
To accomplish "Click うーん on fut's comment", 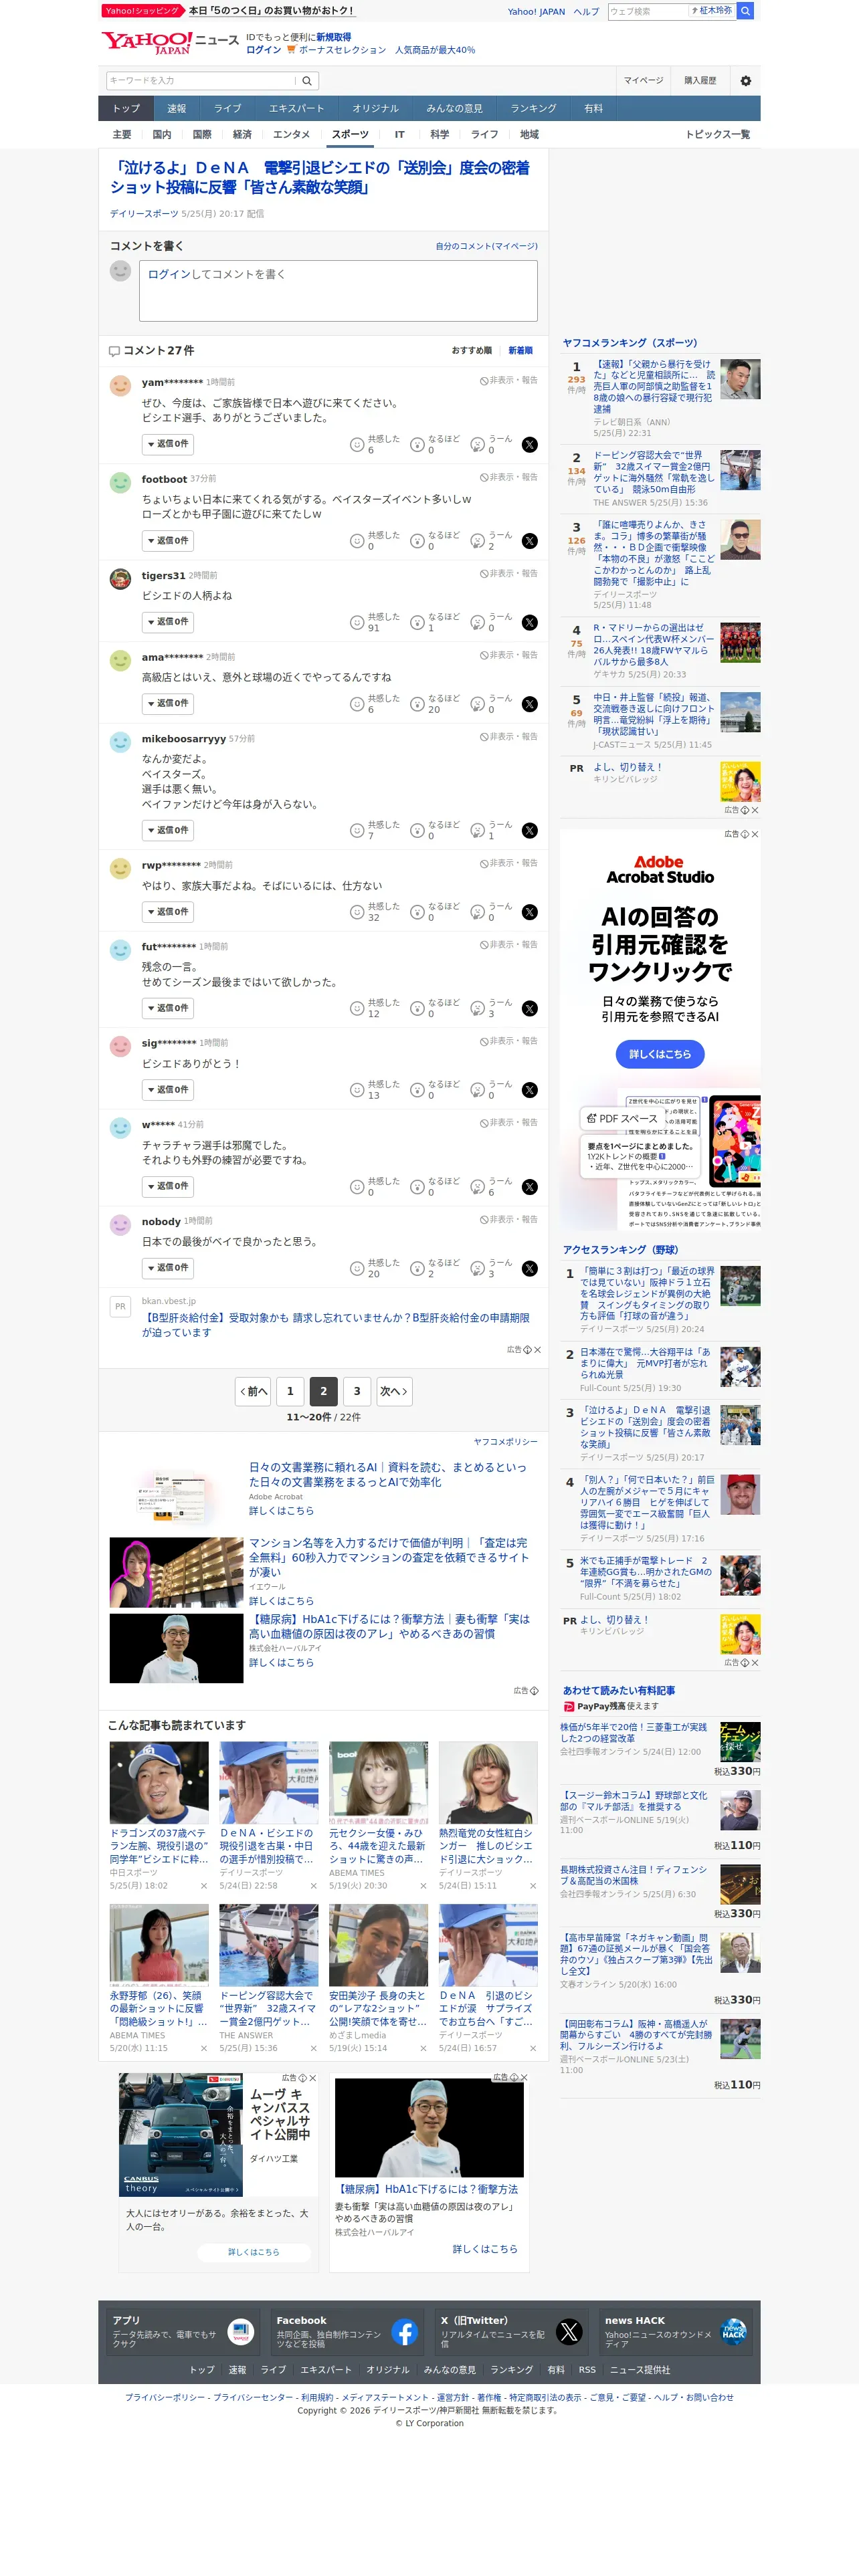I will (491, 1008).
